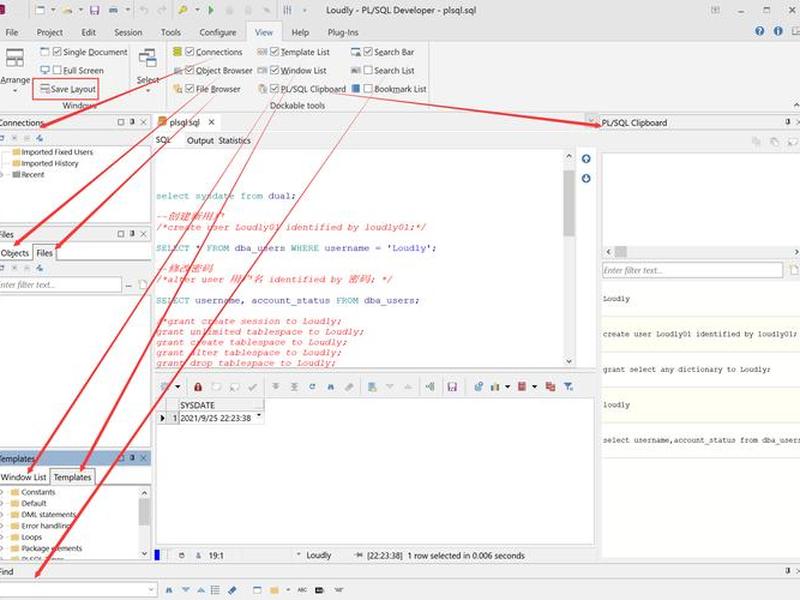Uncheck the Template List checkbox
The image size is (800, 600).
pos(274,52)
